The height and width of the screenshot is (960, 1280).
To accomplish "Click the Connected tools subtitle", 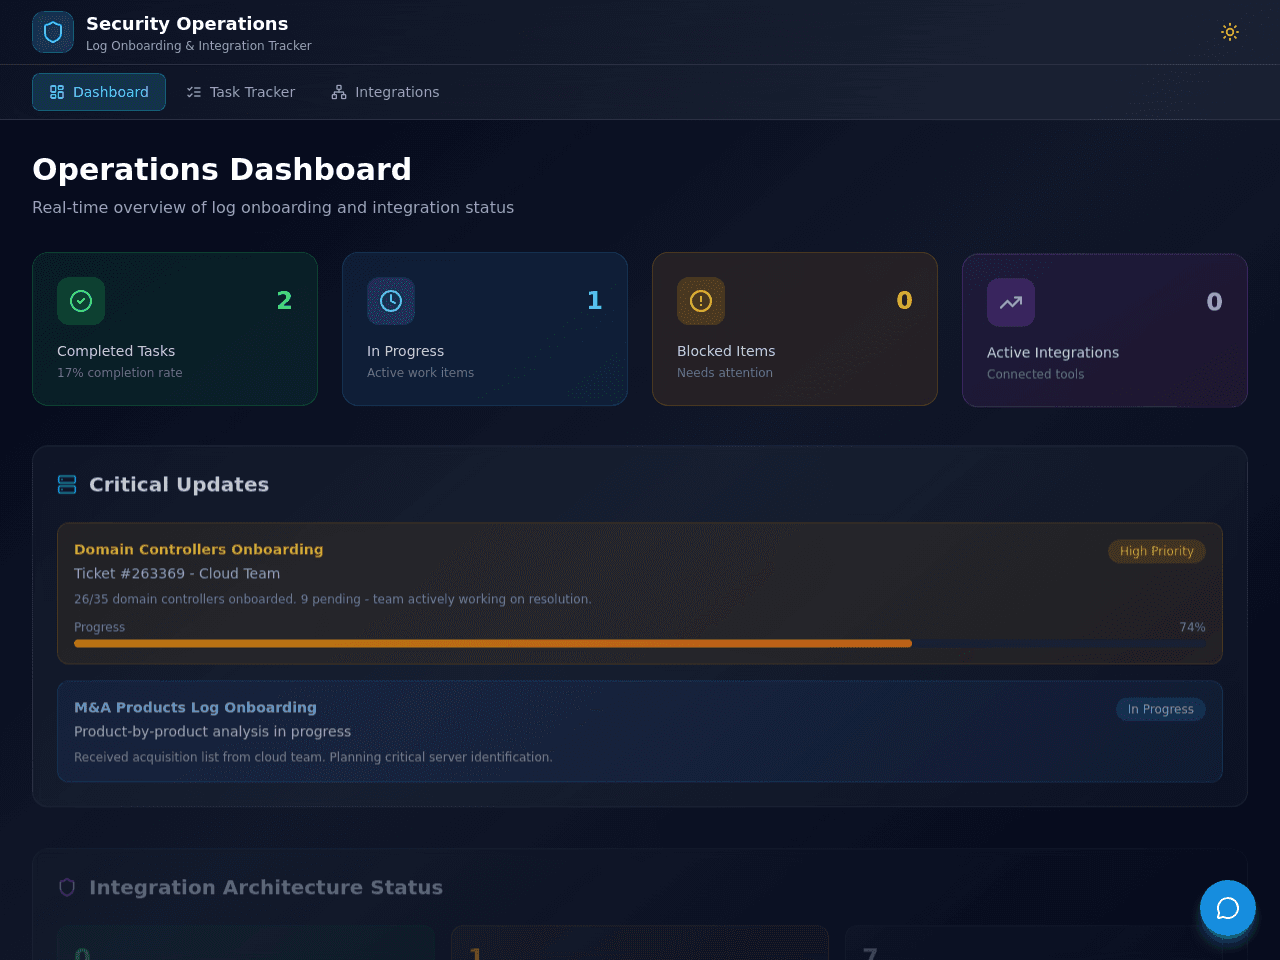I will pyautogui.click(x=1036, y=375).
